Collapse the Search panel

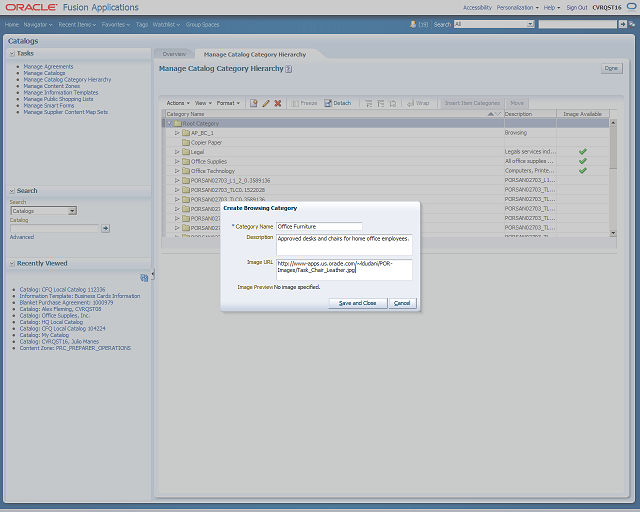tap(12, 191)
